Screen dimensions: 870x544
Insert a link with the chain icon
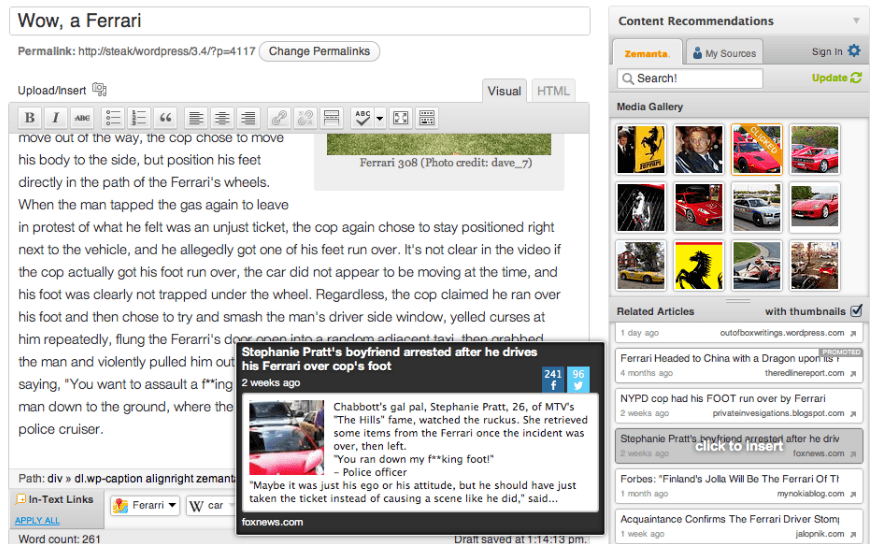(x=279, y=118)
